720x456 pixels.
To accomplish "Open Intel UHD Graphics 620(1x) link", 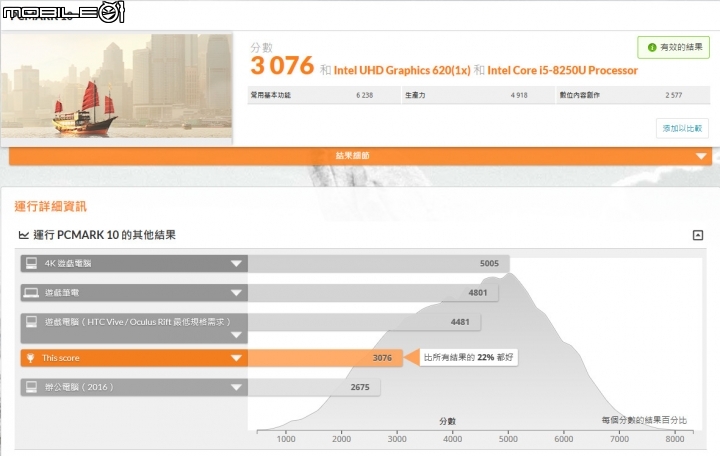I will click(x=402, y=70).
